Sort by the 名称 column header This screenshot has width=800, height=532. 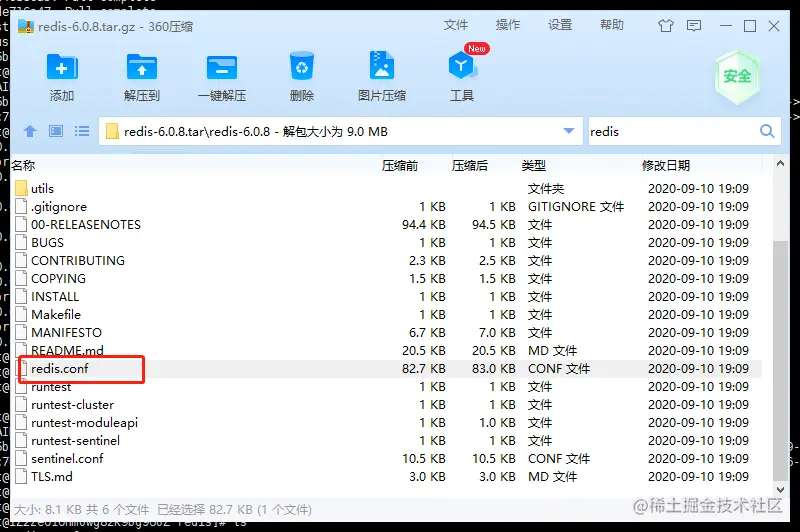[x=23, y=165]
